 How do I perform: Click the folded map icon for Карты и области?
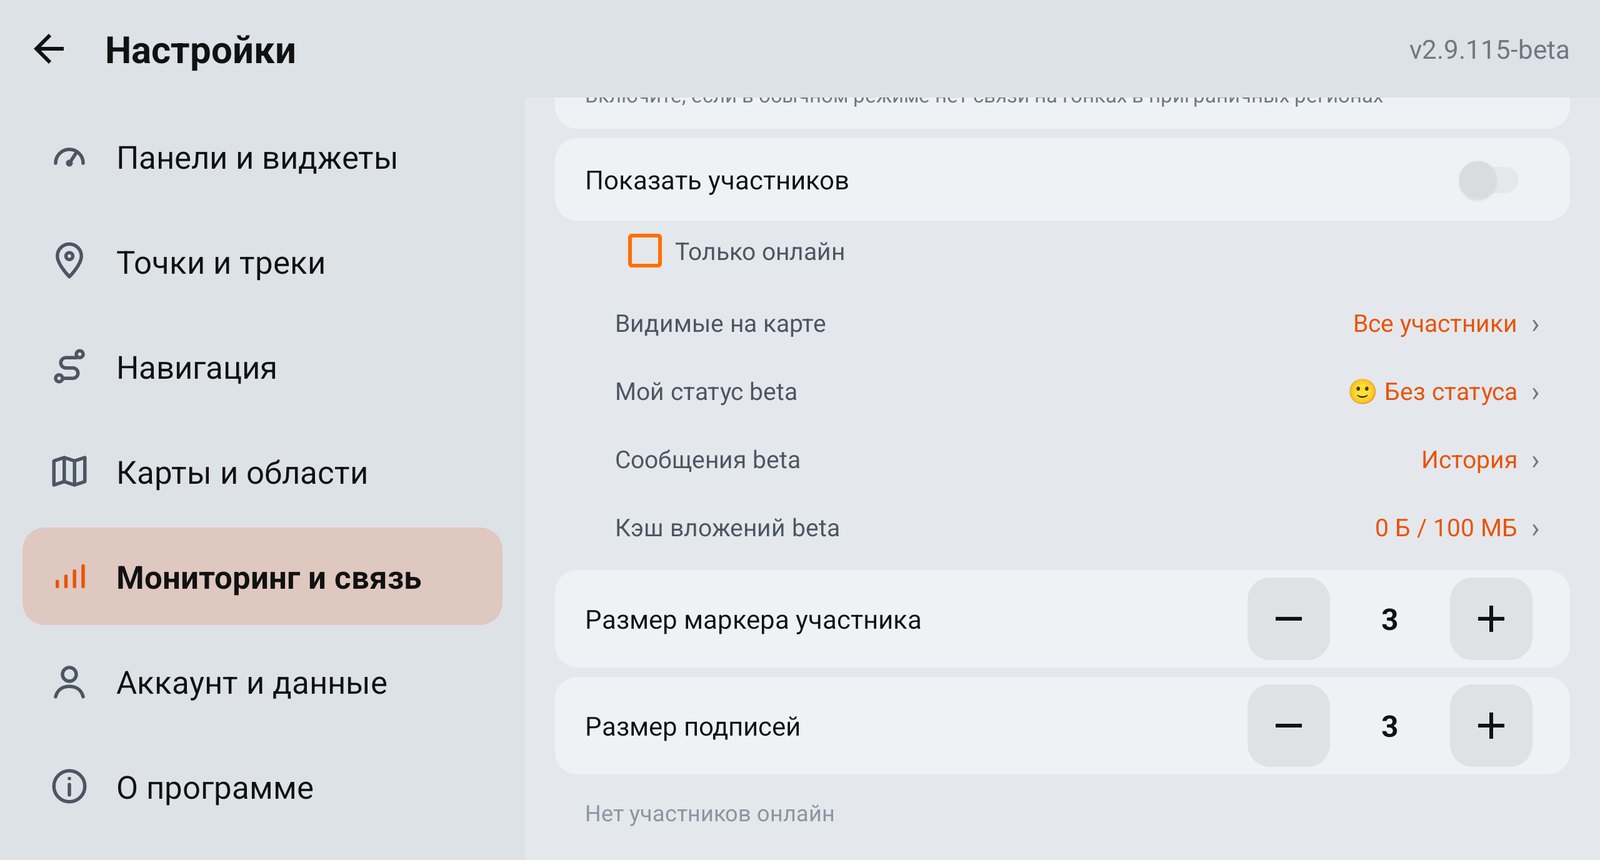click(x=69, y=472)
